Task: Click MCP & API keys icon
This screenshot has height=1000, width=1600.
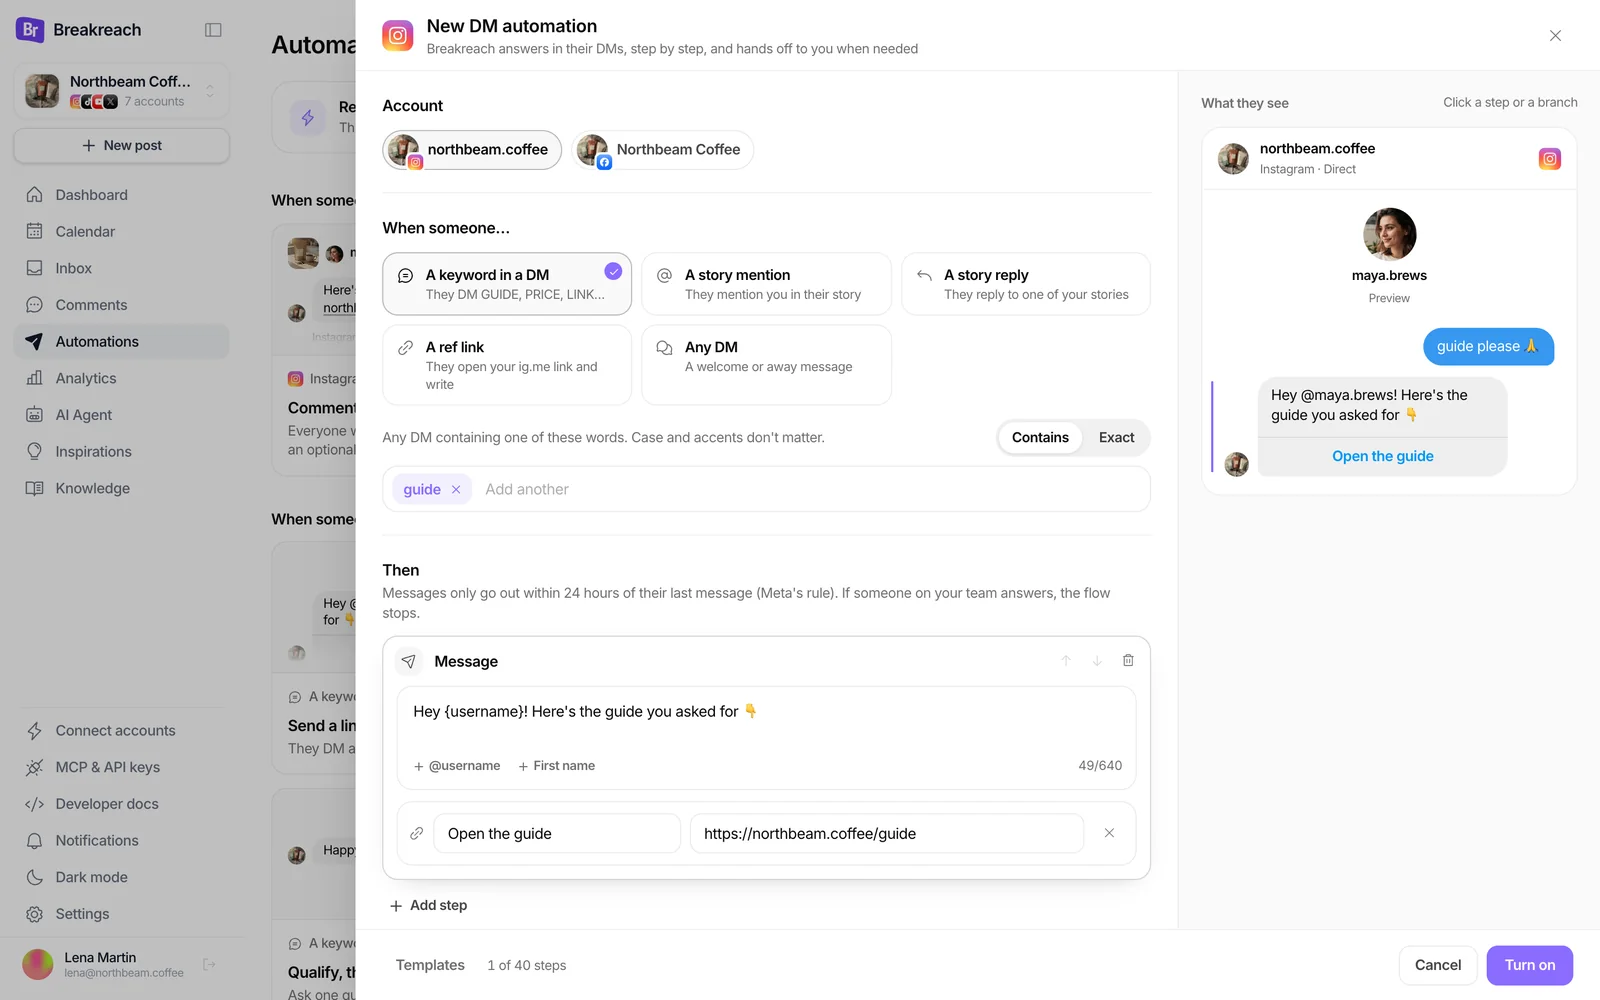Action: [x=35, y=767]
